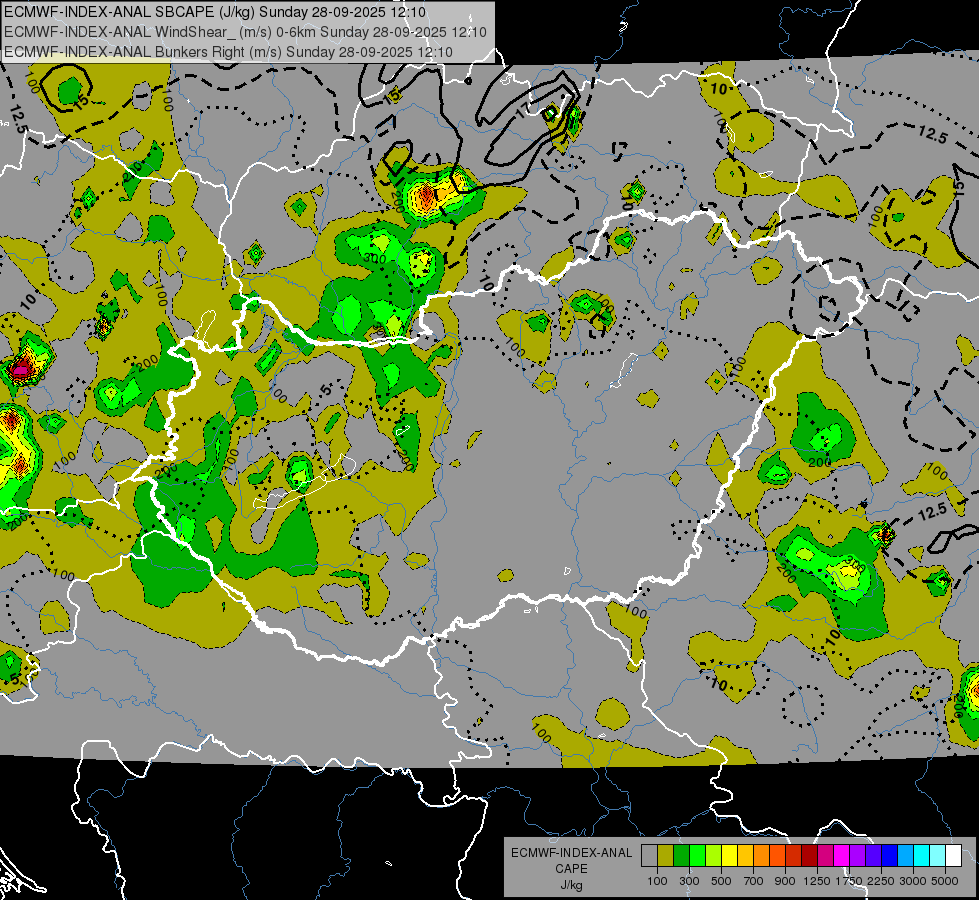Choose the dark green legend swatch

click(682, 856)
